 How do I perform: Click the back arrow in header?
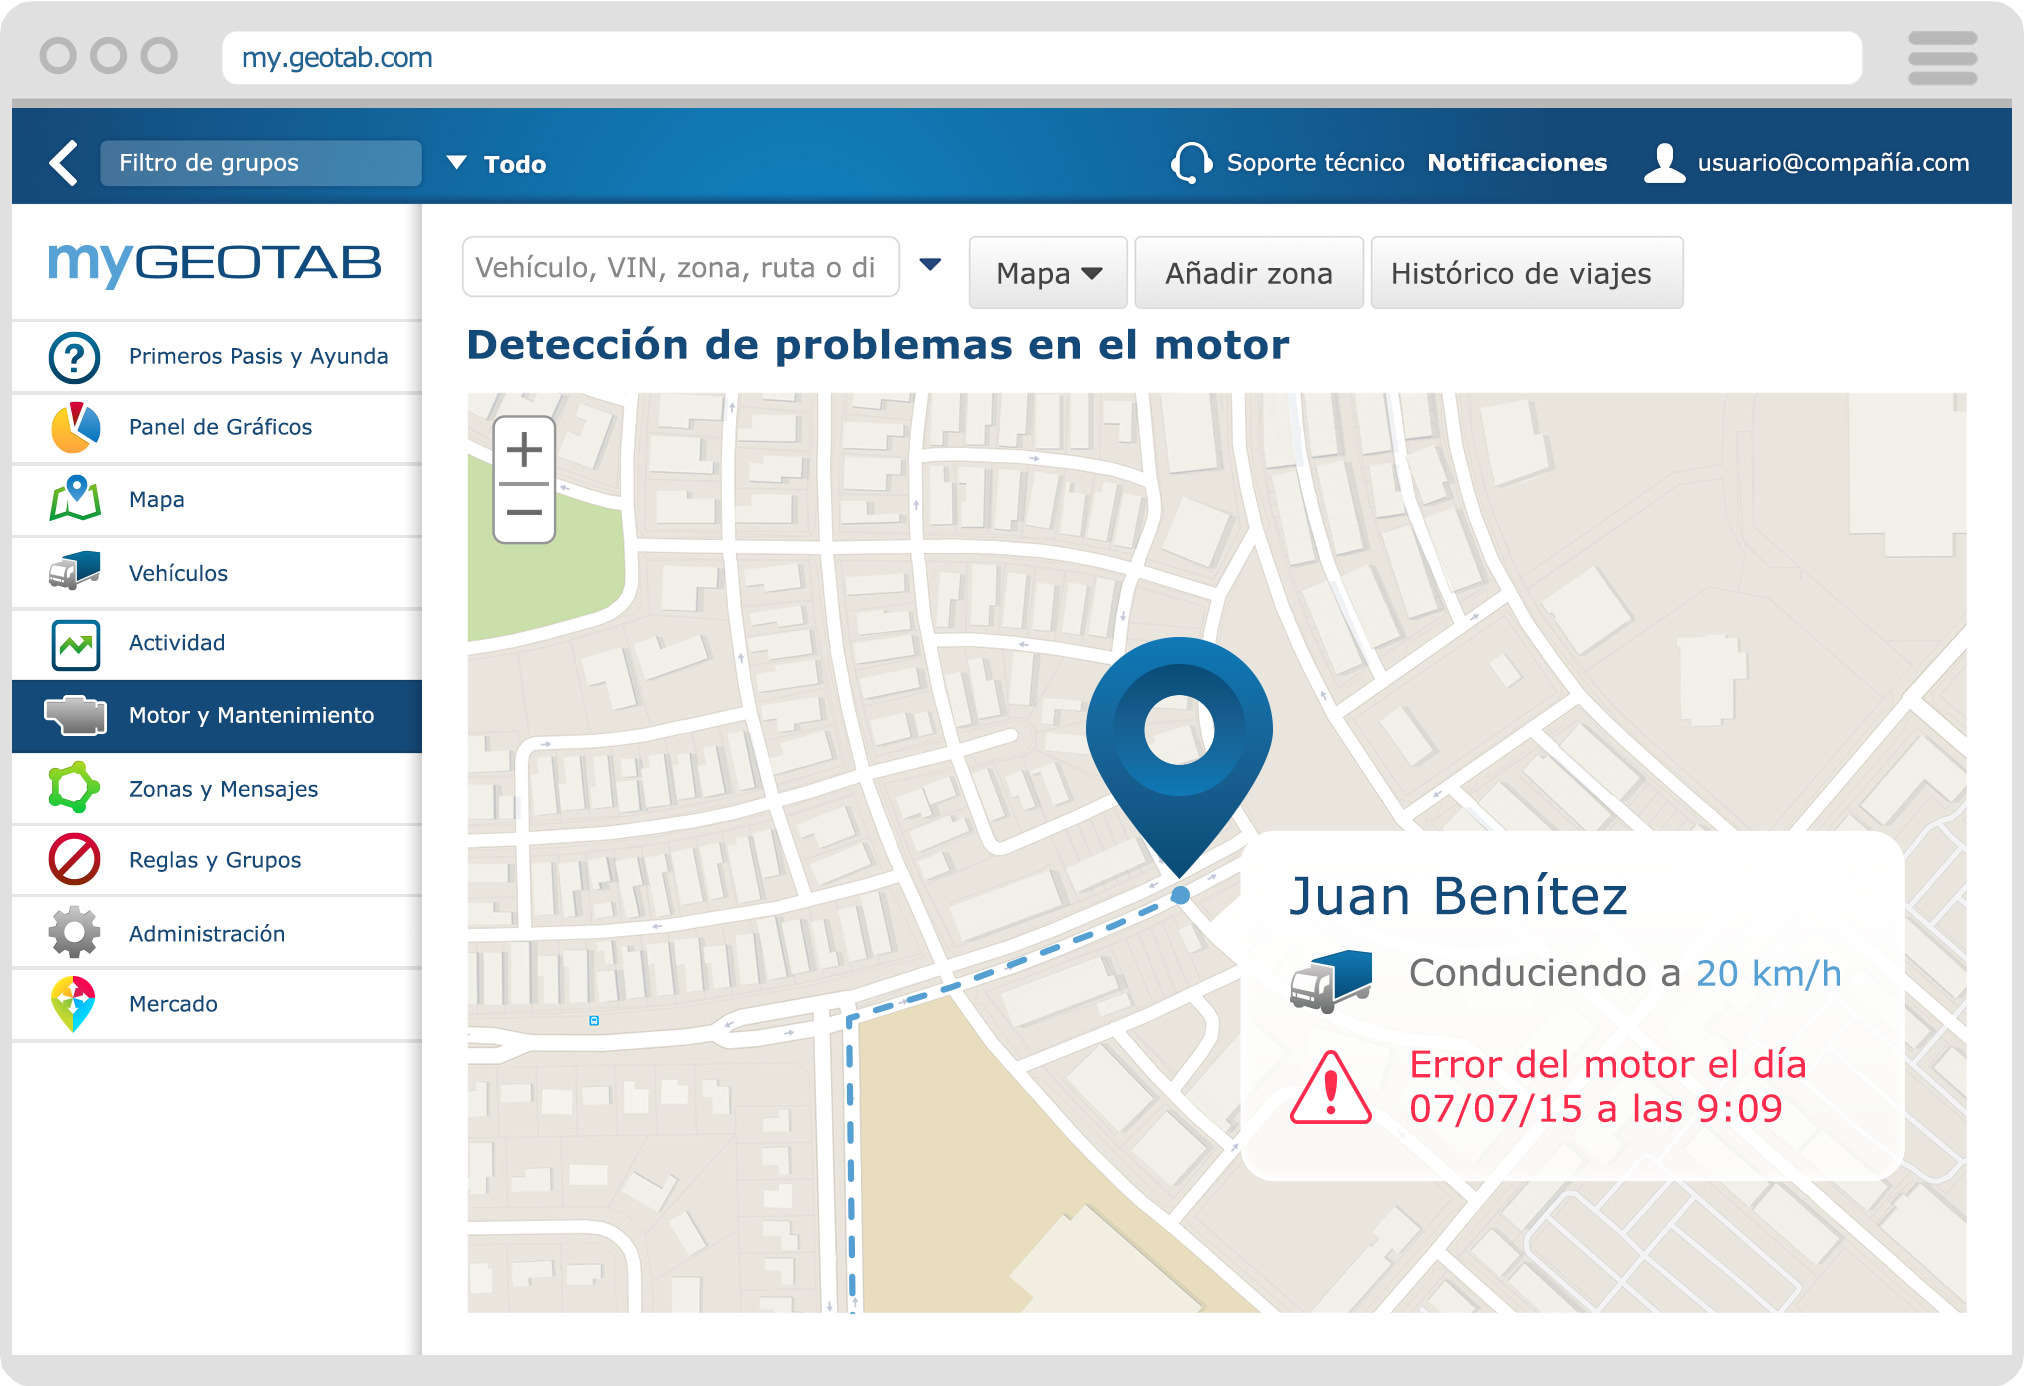pyautogui.click(x=64, y=163)
